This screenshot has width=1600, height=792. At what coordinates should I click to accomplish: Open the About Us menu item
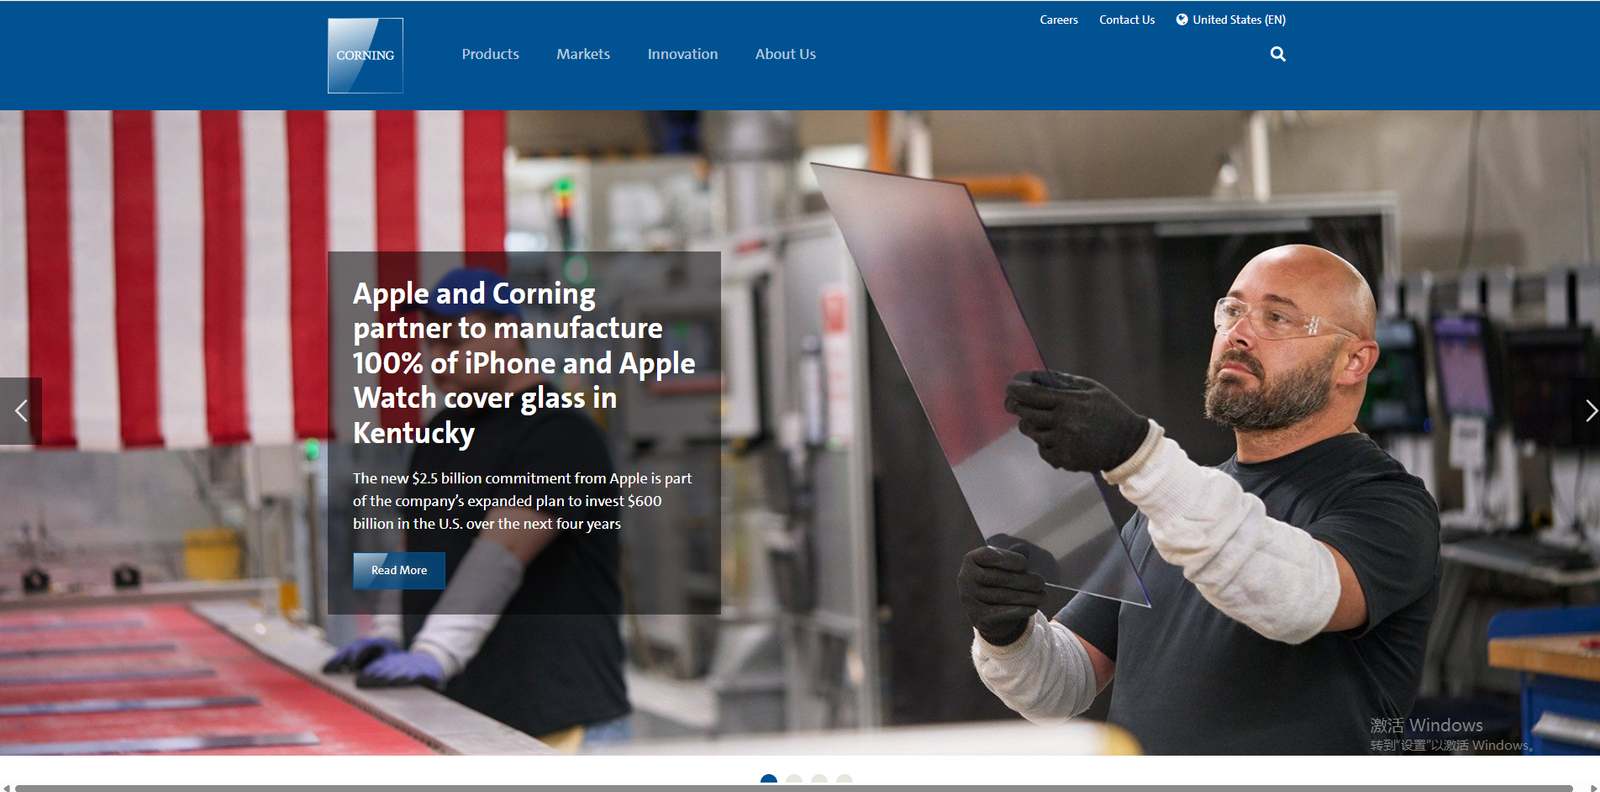(785, 54)
